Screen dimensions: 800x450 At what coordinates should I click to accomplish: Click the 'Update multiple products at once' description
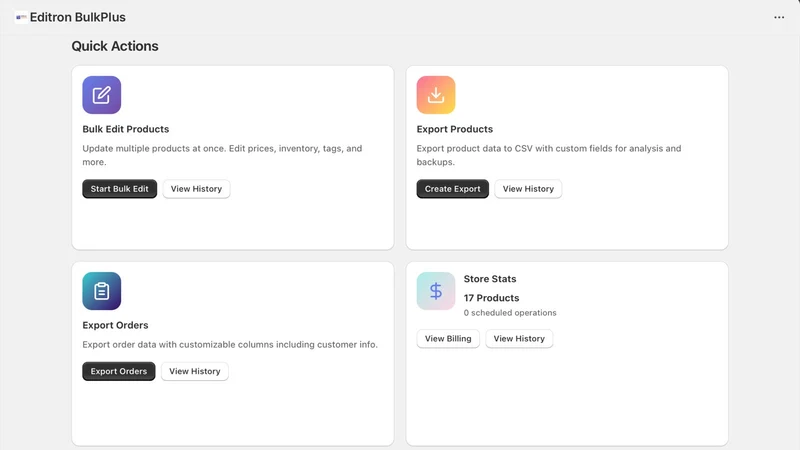[222, 155]
